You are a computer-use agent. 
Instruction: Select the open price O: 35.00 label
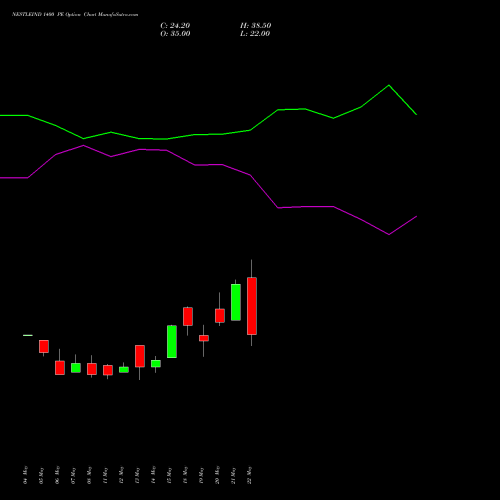coord(175,34)
